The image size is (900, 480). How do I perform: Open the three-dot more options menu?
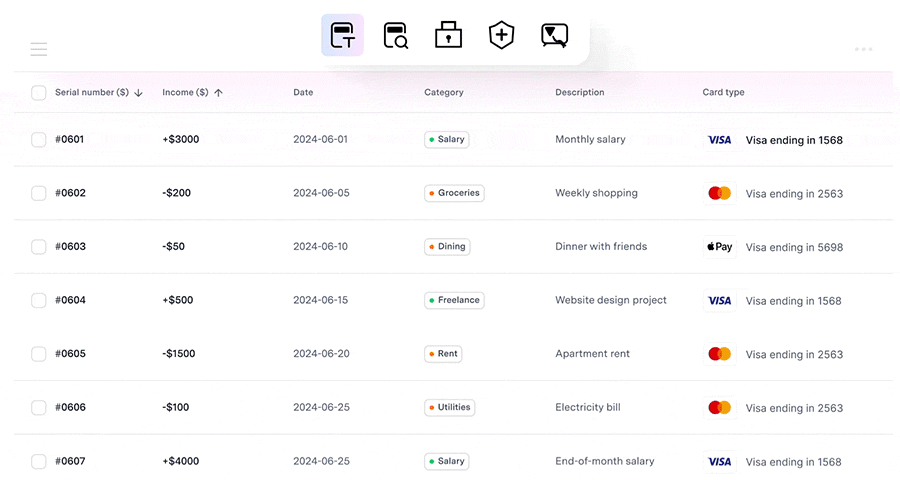pos(863,49)
